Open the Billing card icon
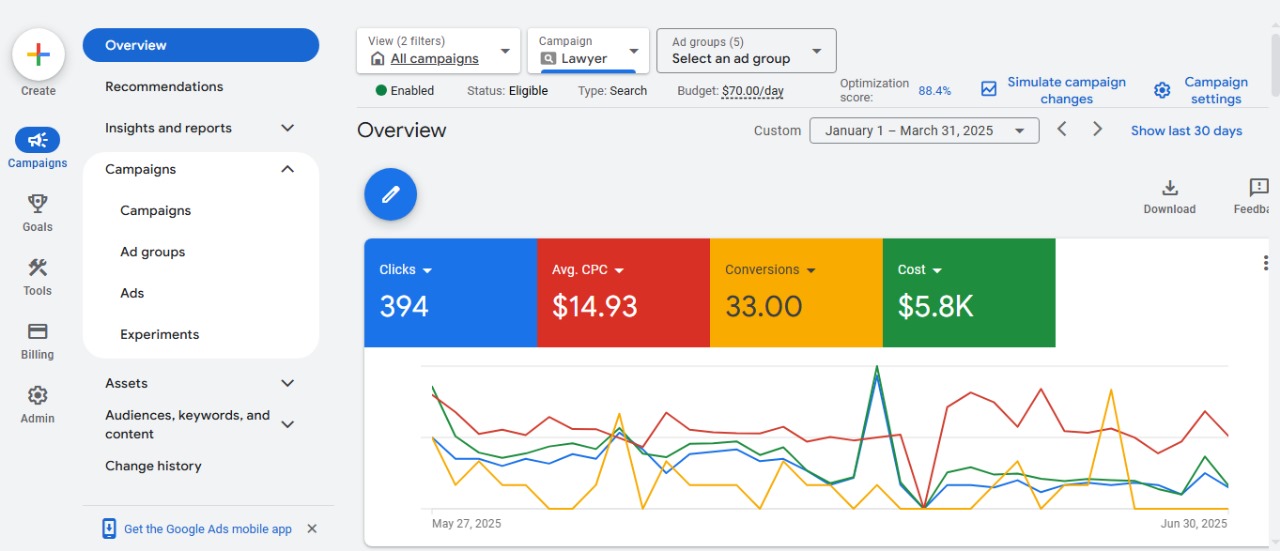 click(37, 332)
